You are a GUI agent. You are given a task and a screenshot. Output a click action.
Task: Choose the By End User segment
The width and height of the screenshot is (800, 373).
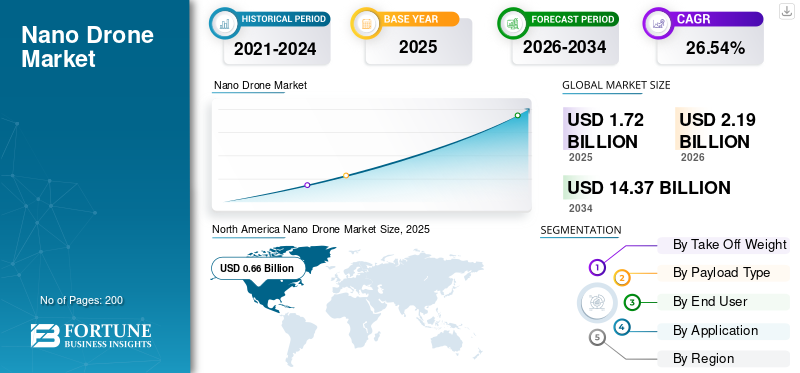coord(710,302)
